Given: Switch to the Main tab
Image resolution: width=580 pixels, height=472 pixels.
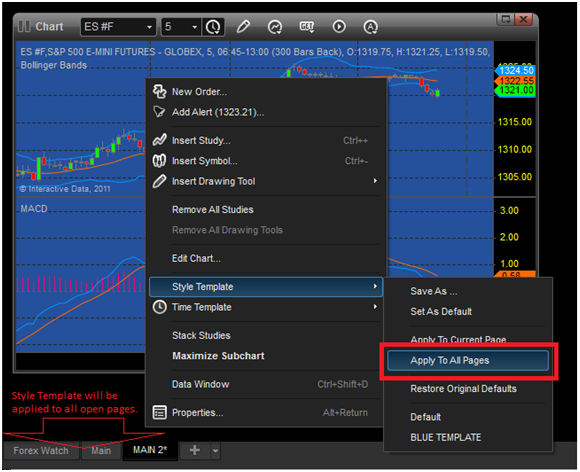Looking at the screenshot, I should point(101,451).
